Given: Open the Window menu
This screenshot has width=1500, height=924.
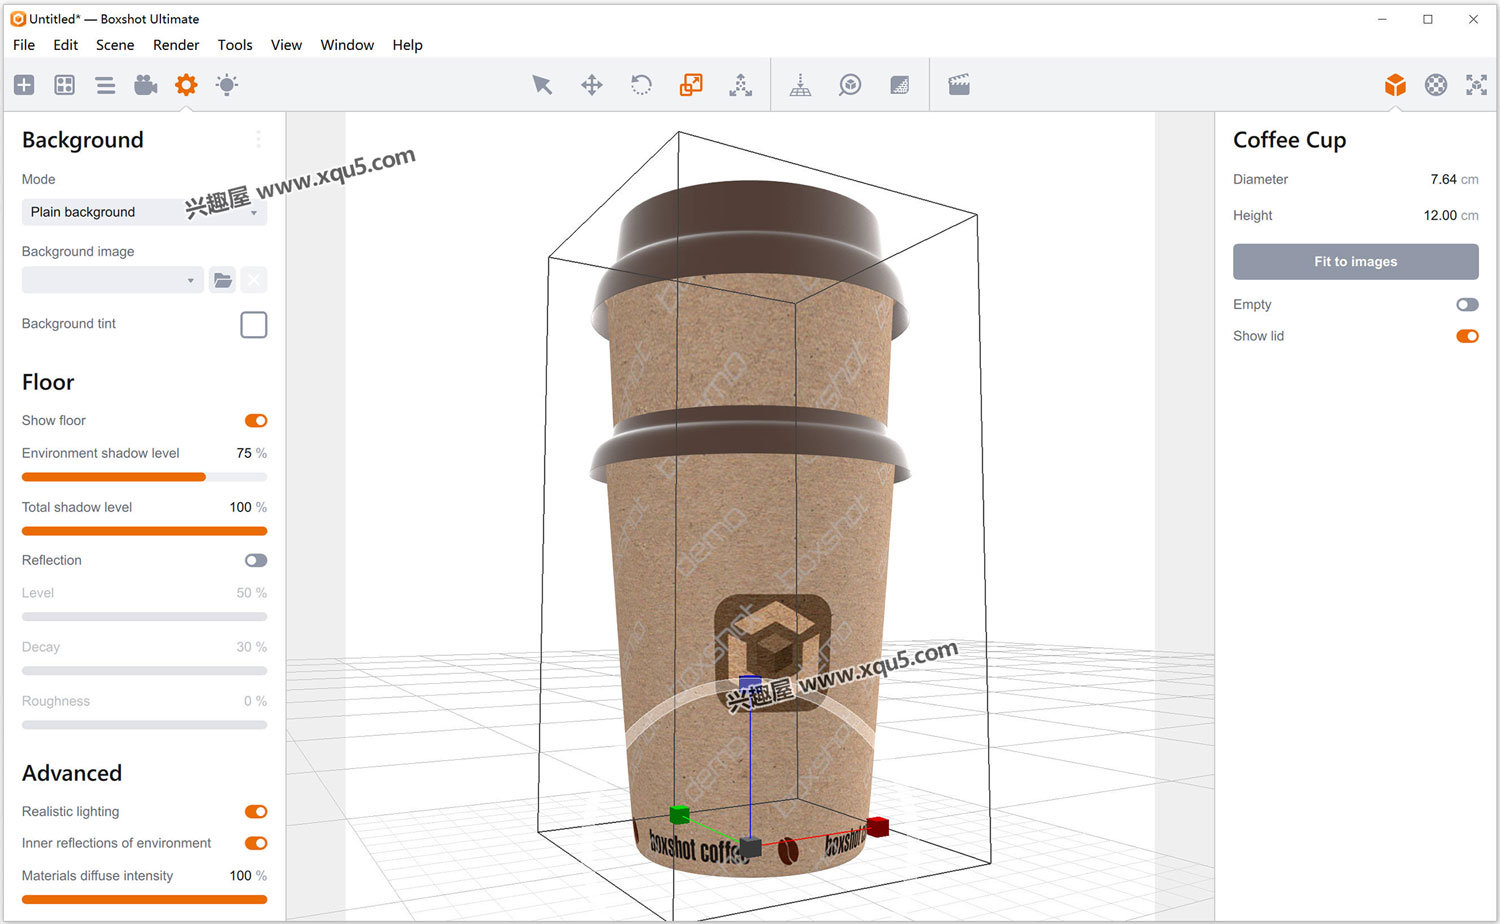Looking at the screenshot, I should [347, 45].
